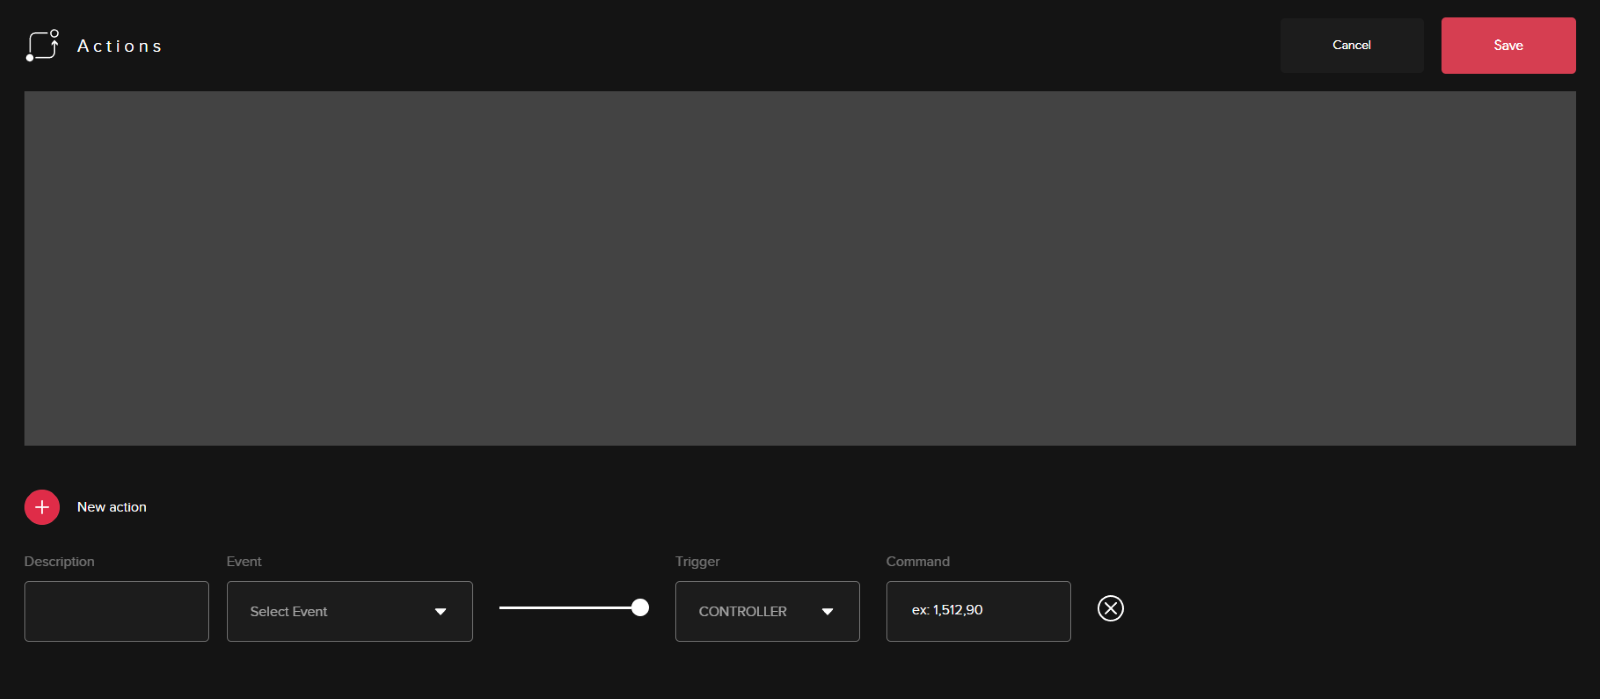Save the actions with the Save button
The width and height of the screenshot is (1600, 699).
(1507, 45)
